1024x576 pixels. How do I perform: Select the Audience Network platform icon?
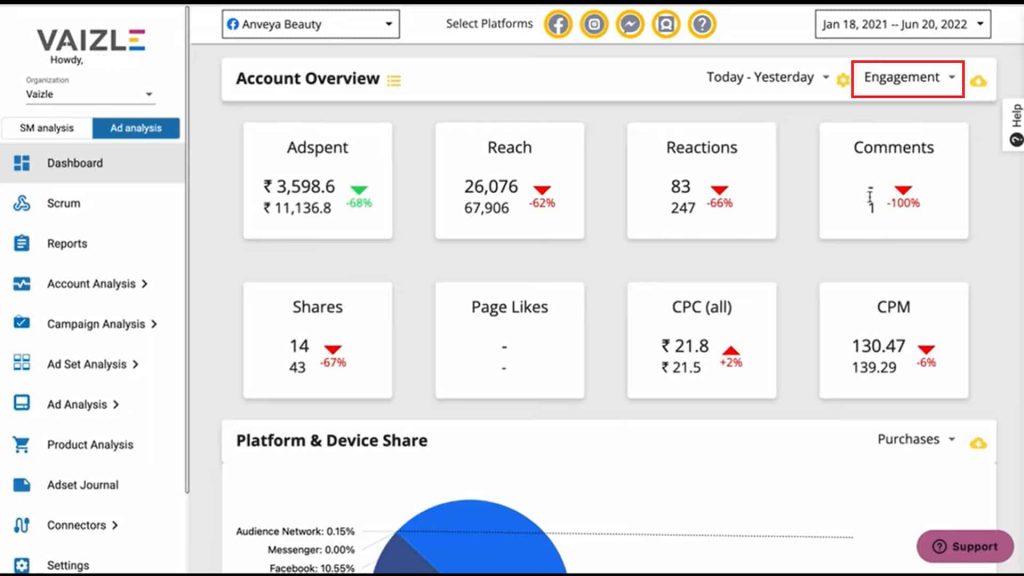[665, 24]
